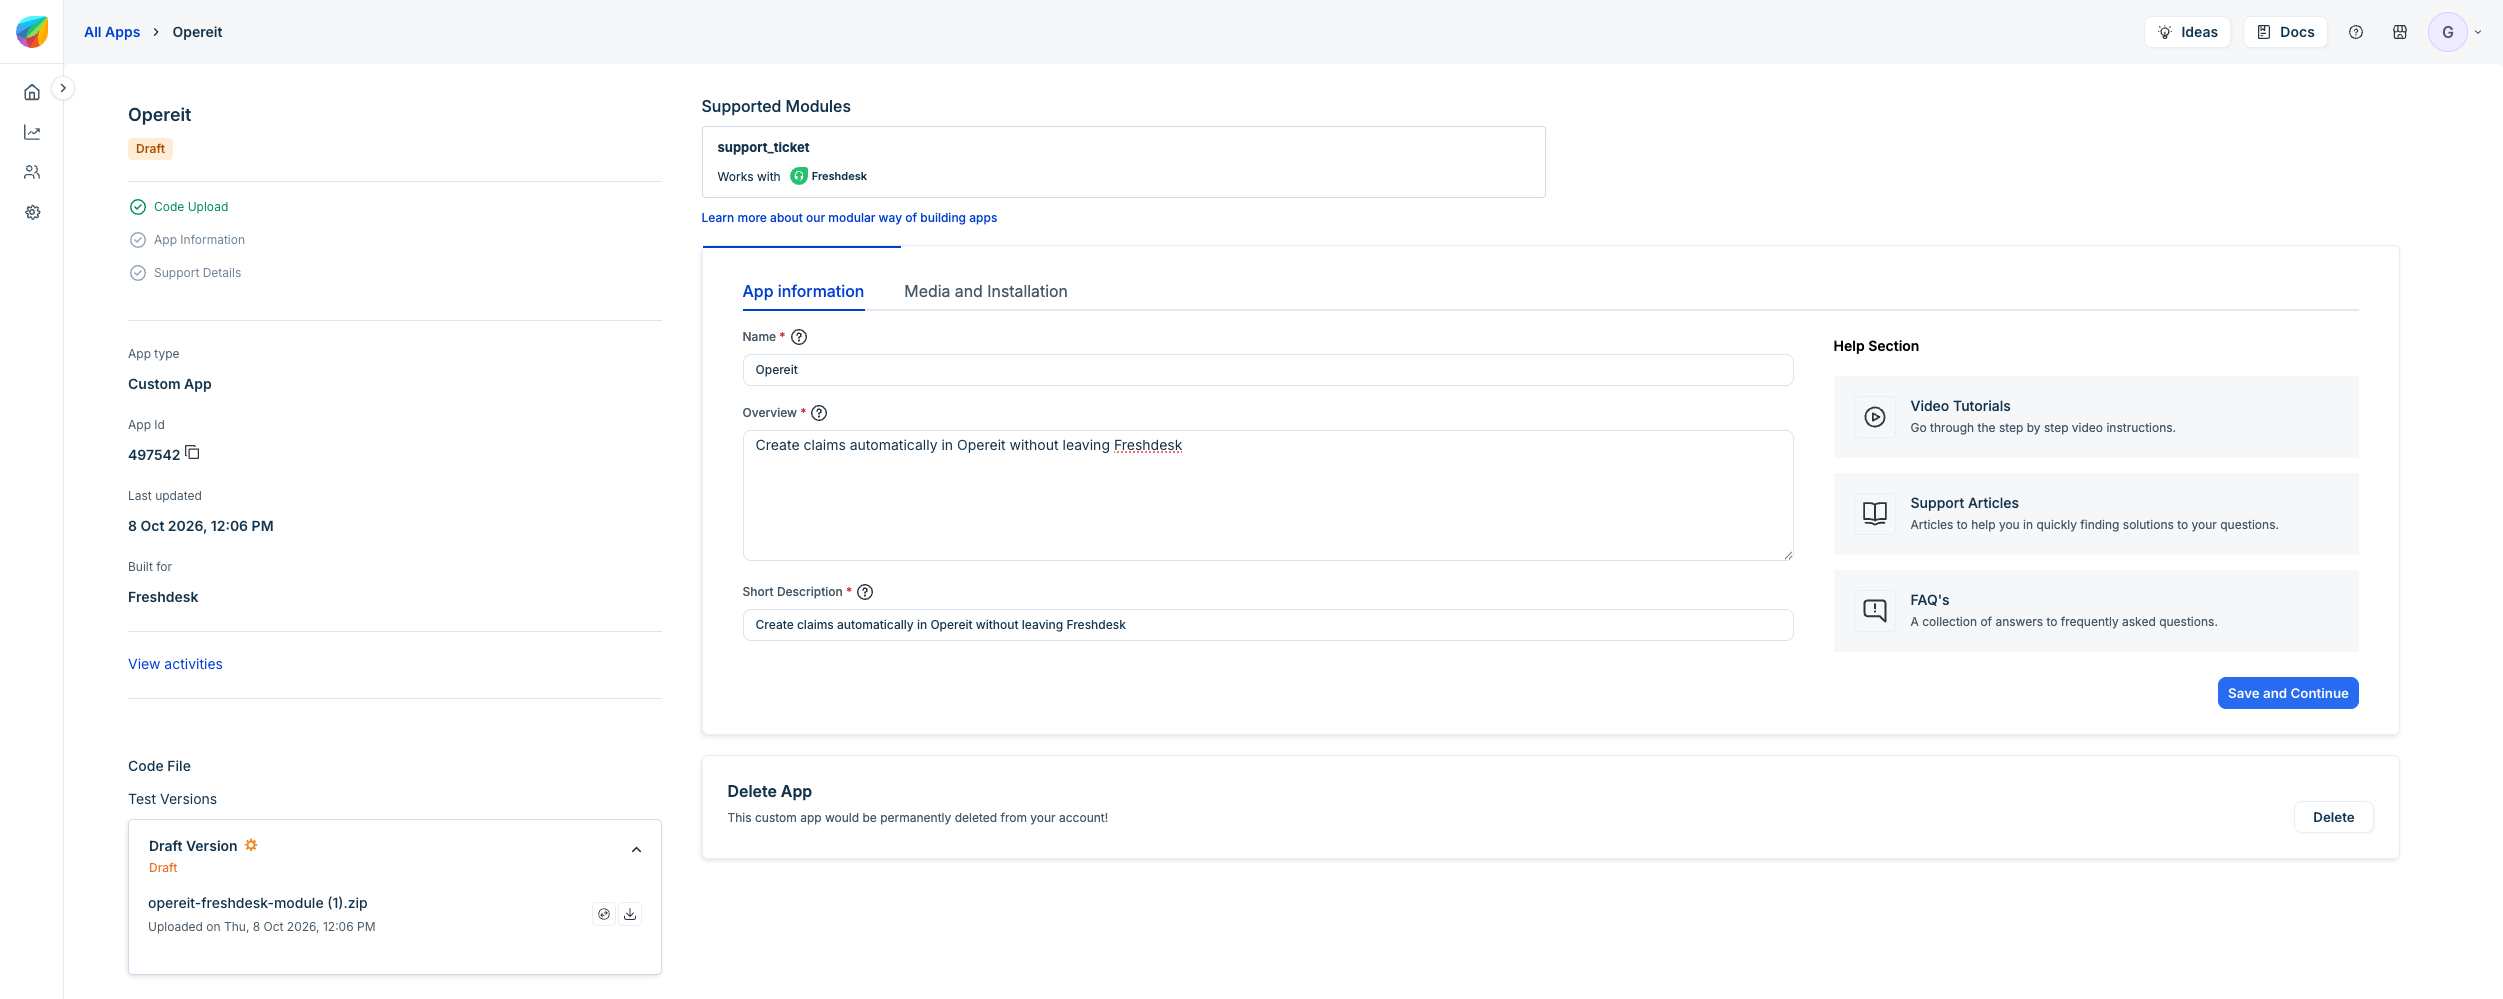Download the opereit-freshdesk-module zip file
2503x999 pixels.
click(630, 914)
